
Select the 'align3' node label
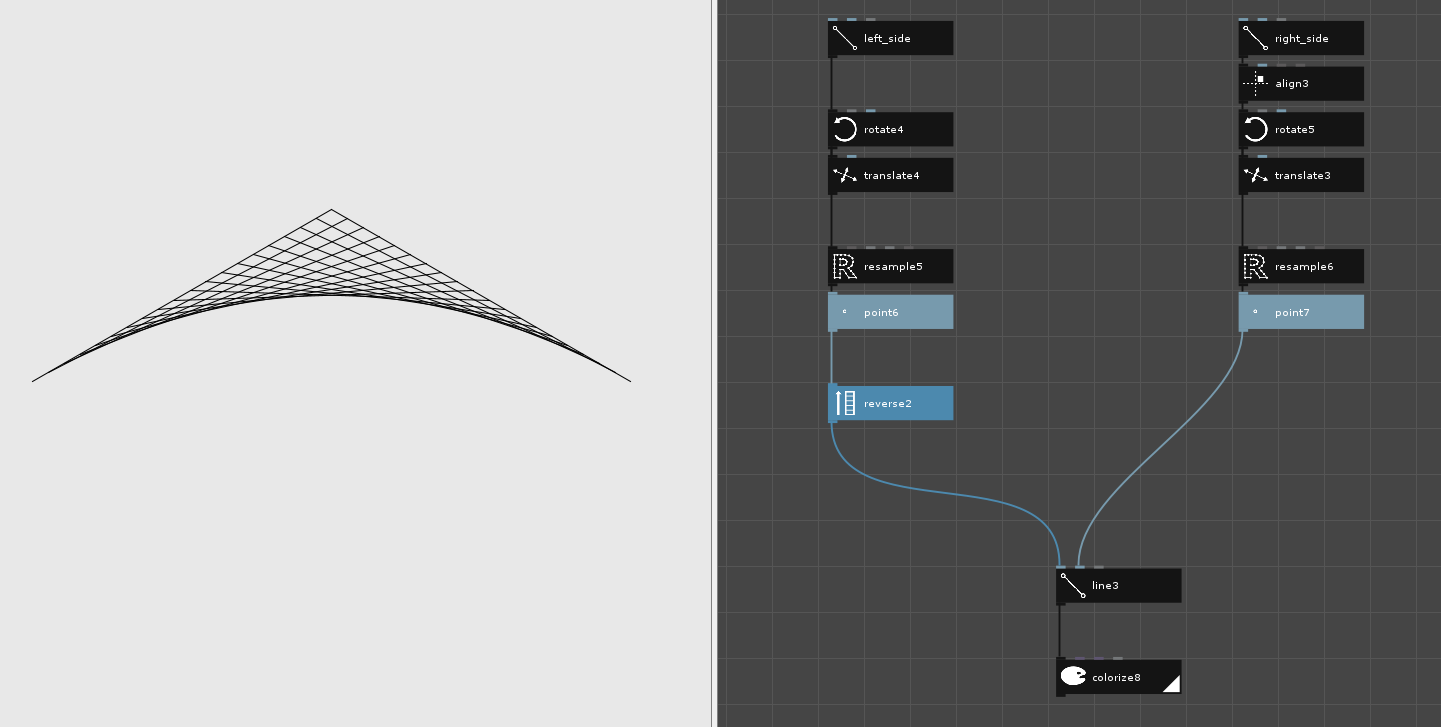pyautogui.click(x=1292, y=83)
